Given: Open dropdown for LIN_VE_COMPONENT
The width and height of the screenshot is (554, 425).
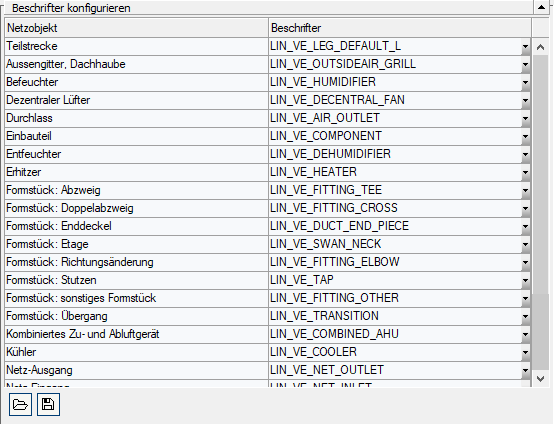Looking at the screenshot, I should (525, 136).
